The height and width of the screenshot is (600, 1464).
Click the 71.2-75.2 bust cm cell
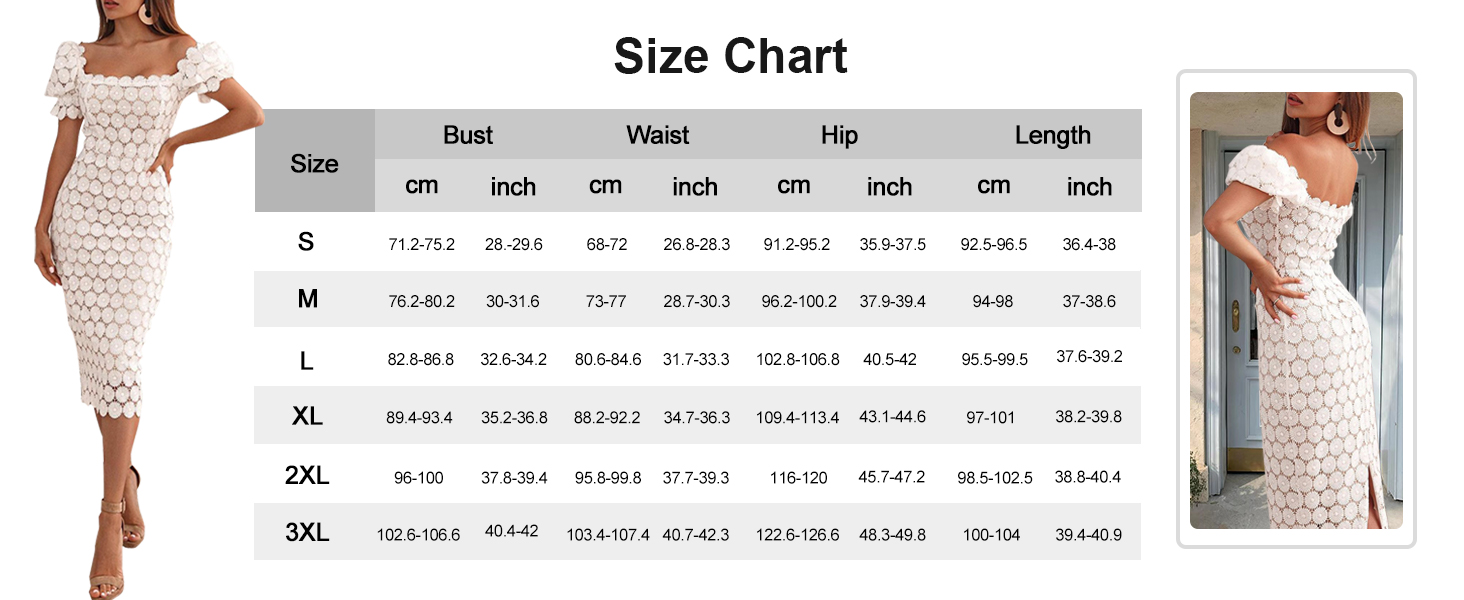(x=421, y=244)
